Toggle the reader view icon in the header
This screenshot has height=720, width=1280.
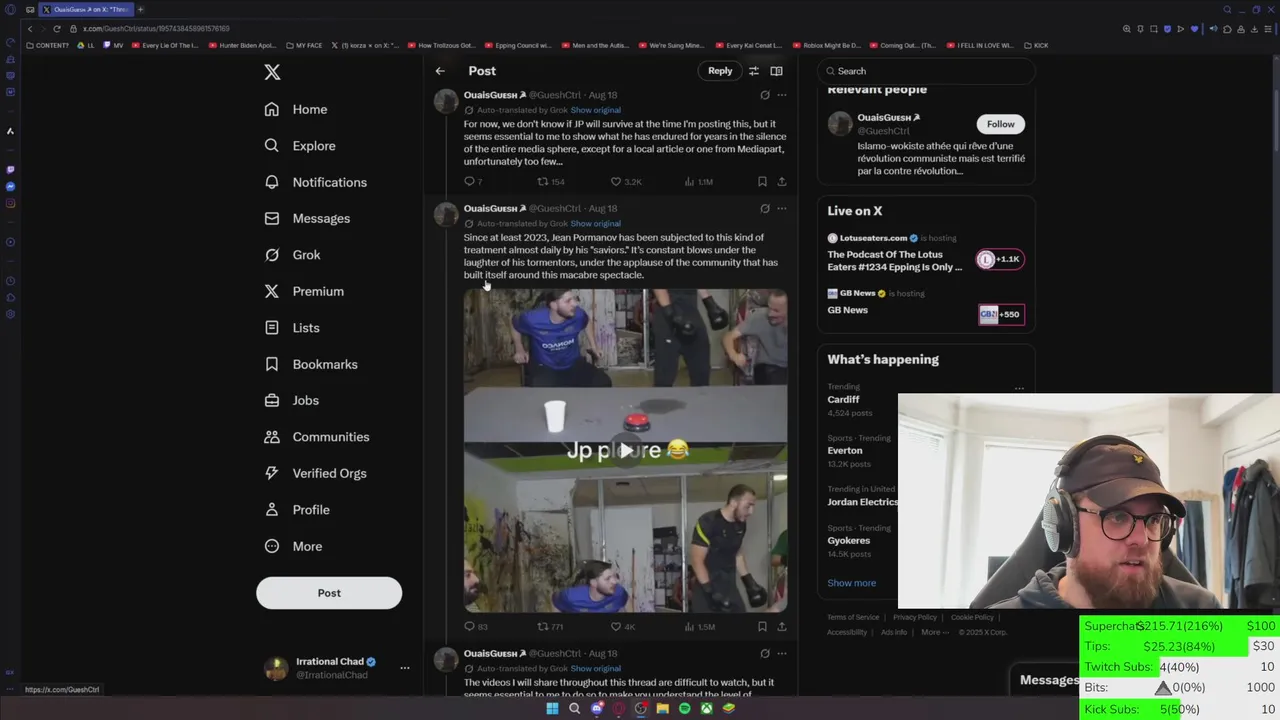coord(776,71)
